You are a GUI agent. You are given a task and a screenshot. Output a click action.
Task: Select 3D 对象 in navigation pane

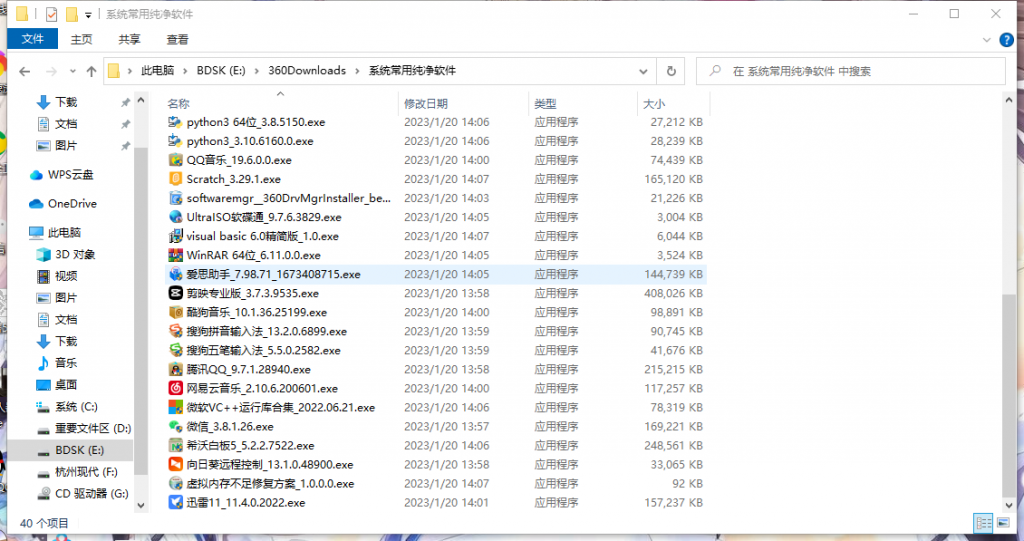point(66,254)
